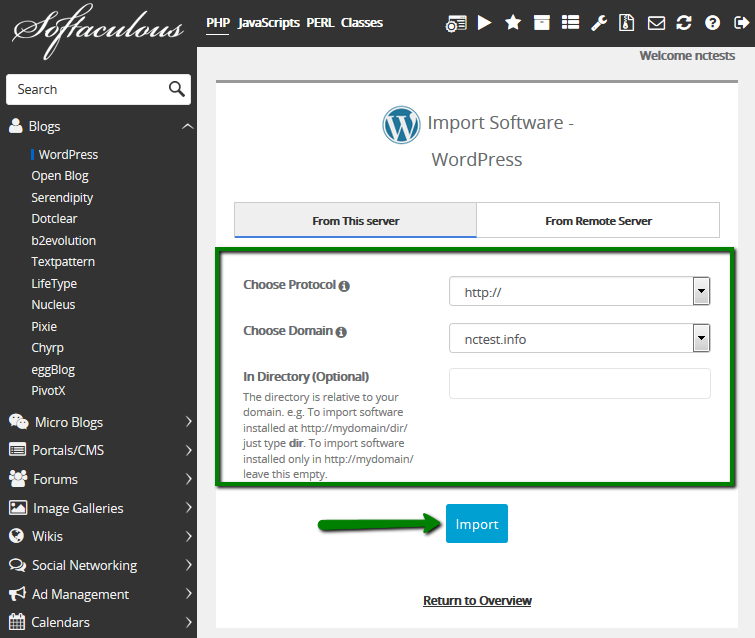Click the search magnifier icon
Screen dimensions: 755x638
click(177, 89)
